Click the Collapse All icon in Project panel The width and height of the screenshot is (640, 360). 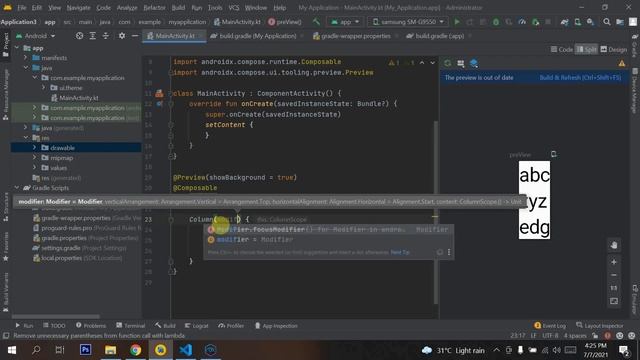pos(106,36)
